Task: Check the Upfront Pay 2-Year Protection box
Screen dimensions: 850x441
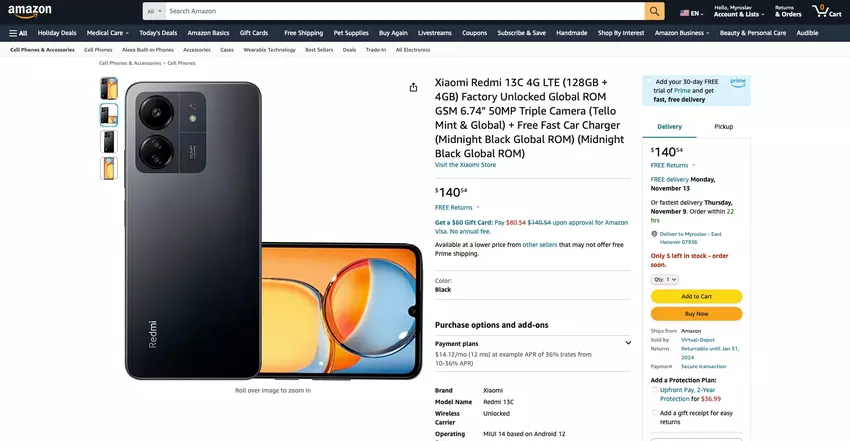Action: coord(654,390)
